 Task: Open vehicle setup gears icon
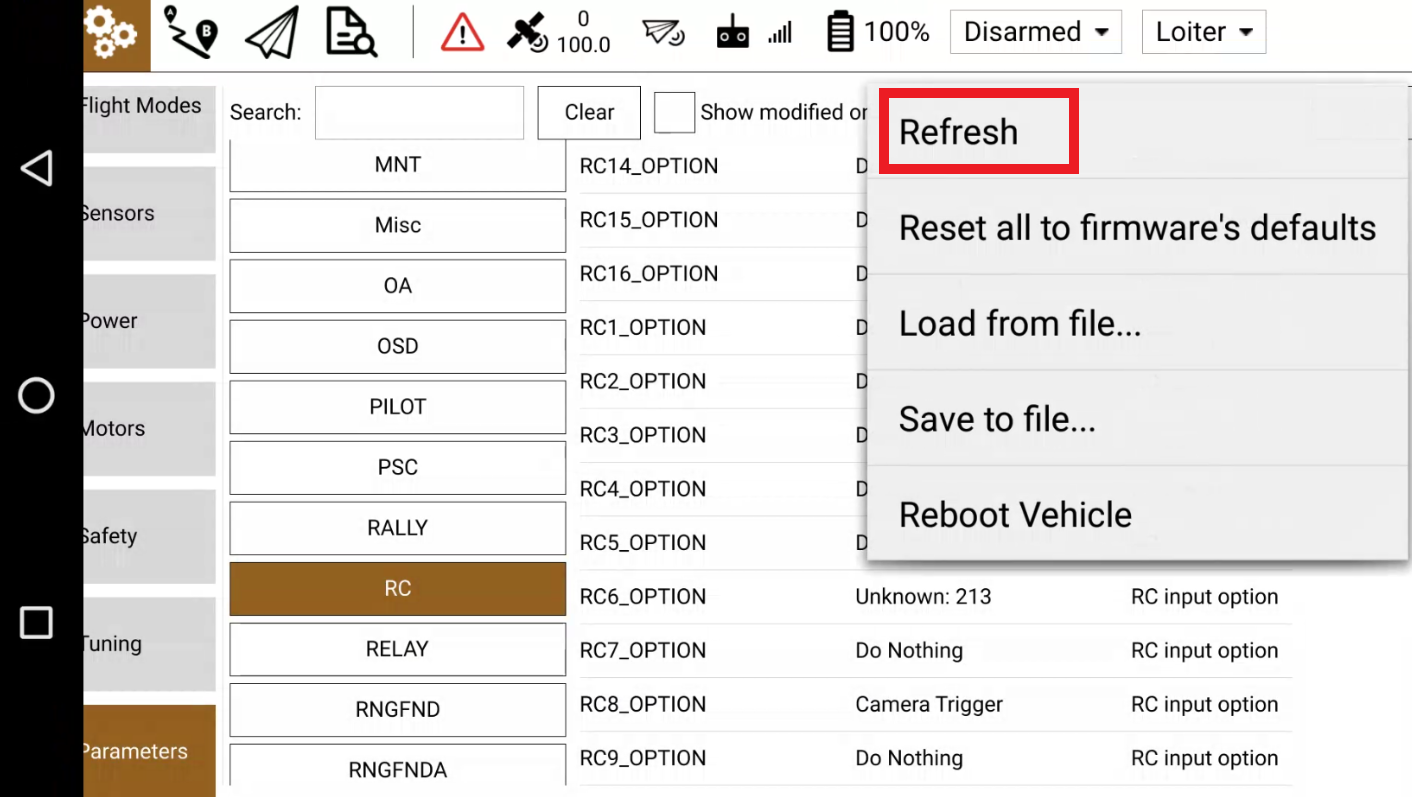112,33
